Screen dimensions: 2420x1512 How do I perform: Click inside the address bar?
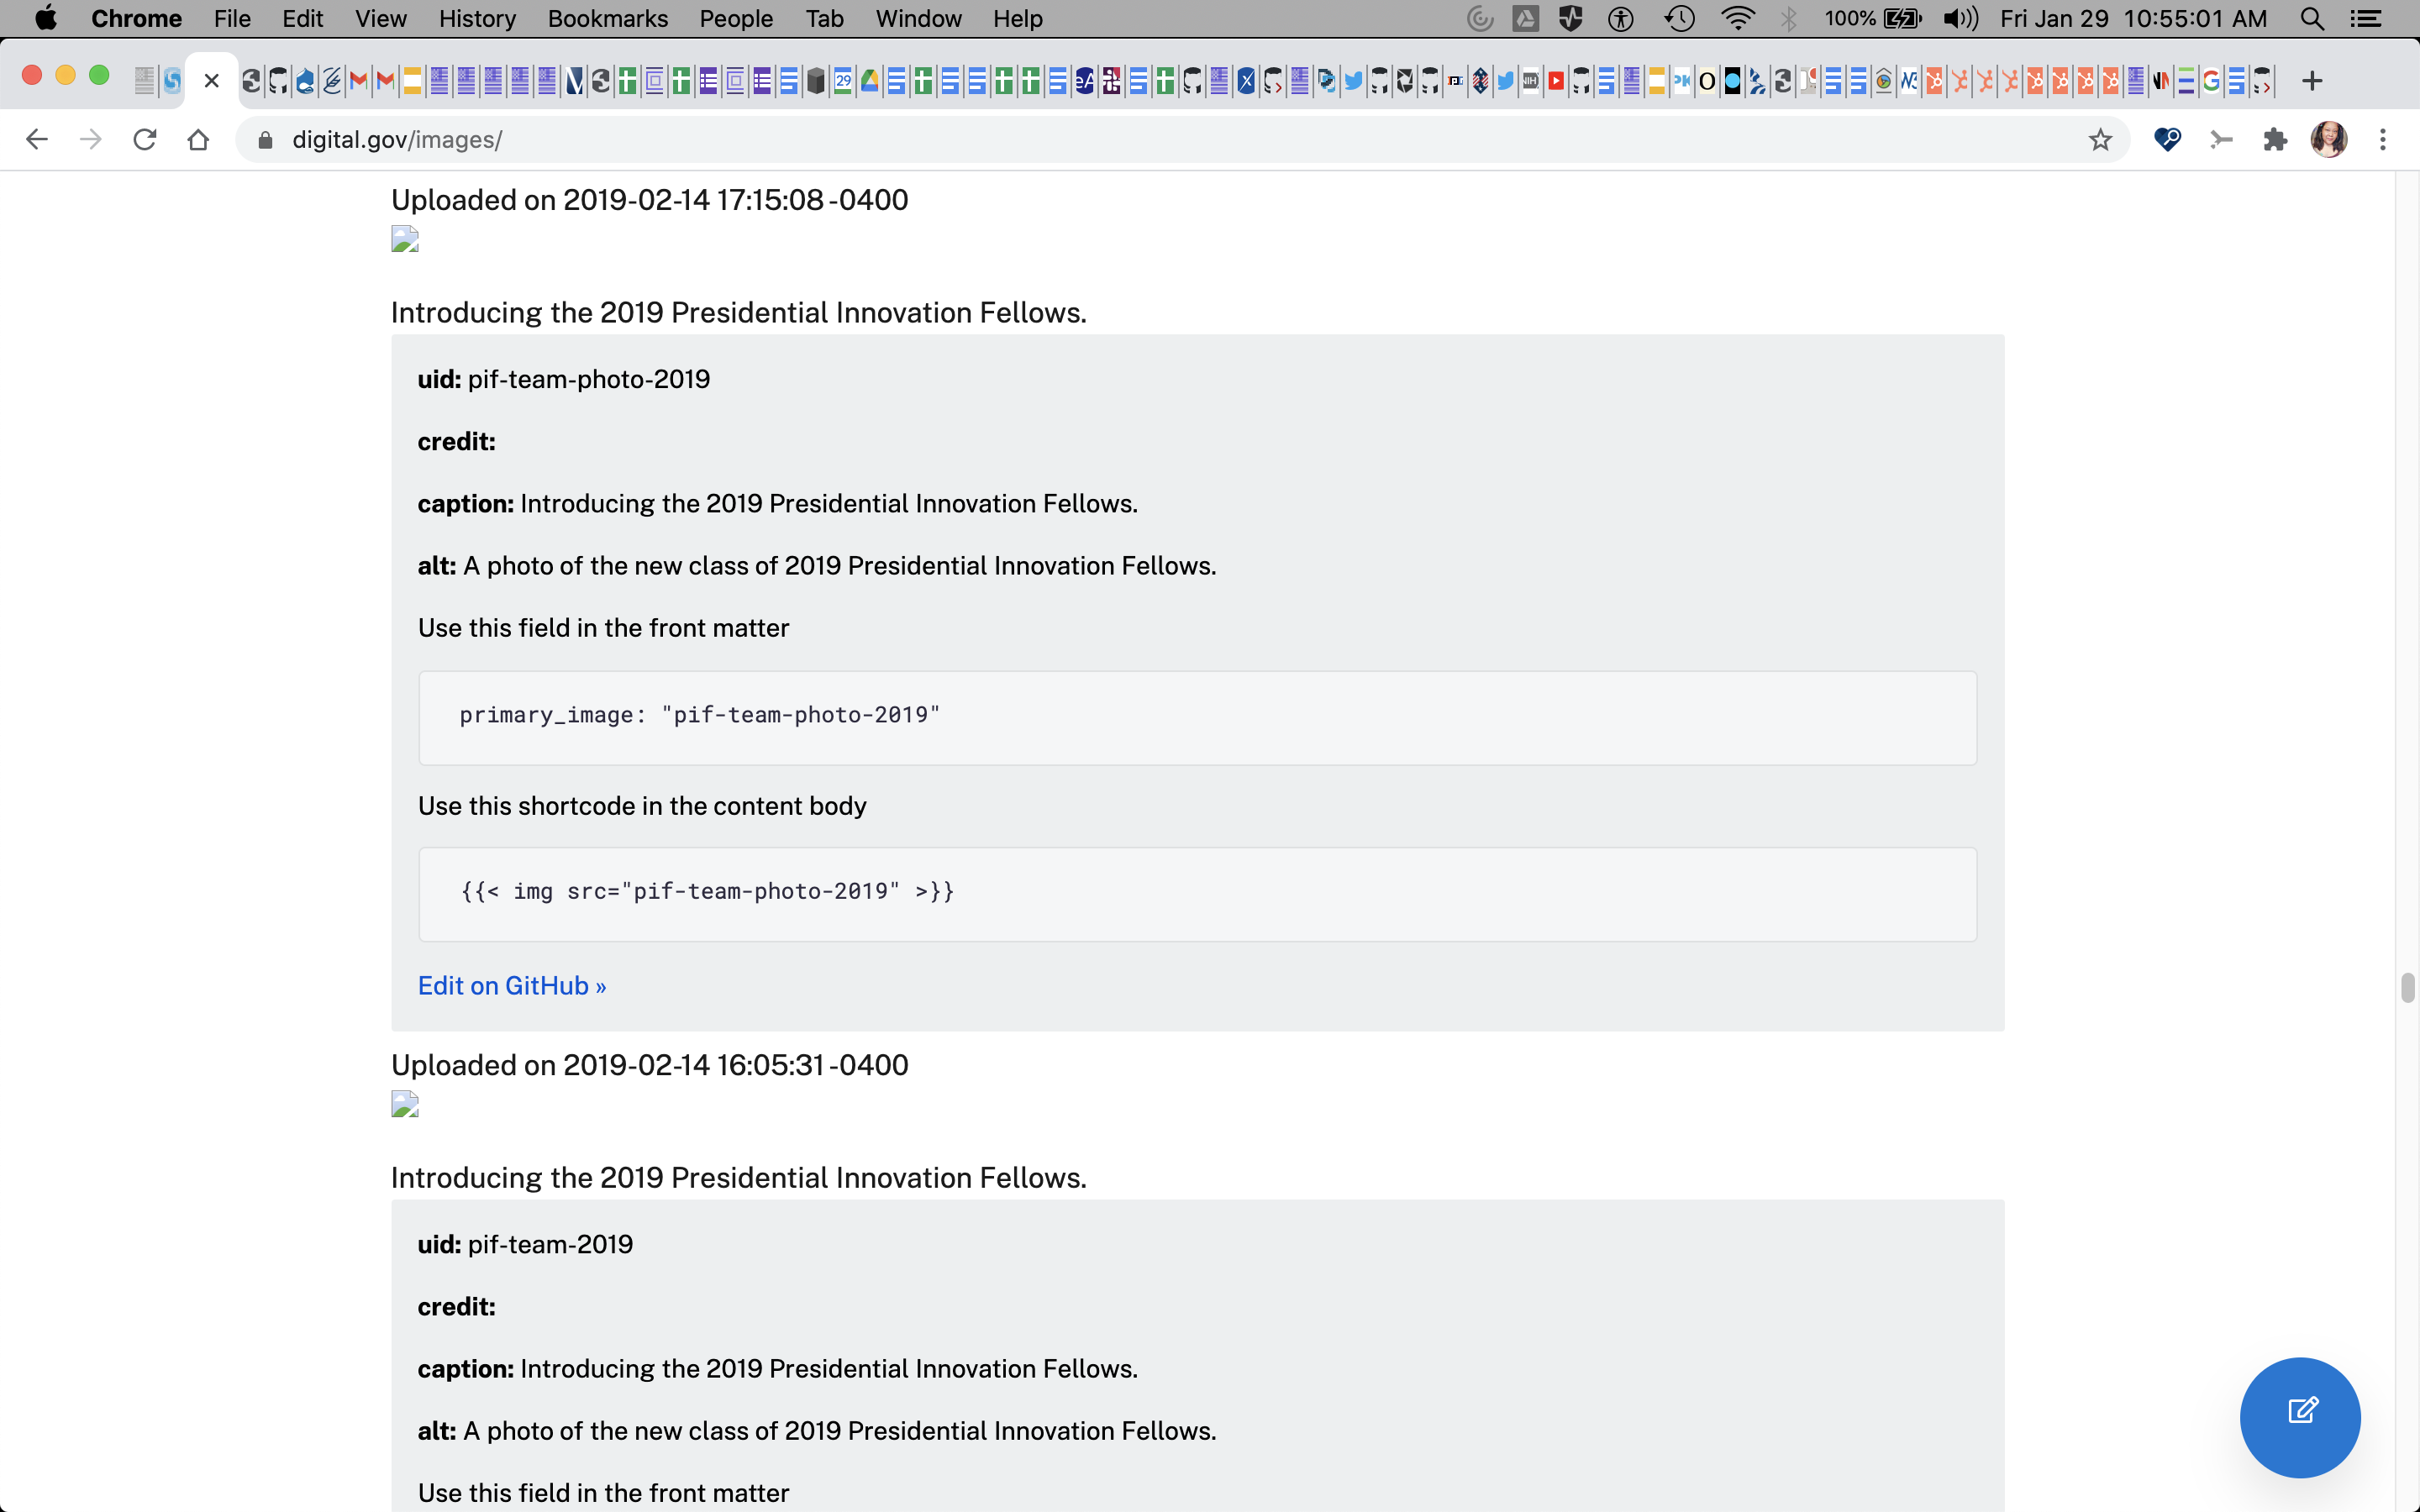pyautogui.click(x=700, y=139)
